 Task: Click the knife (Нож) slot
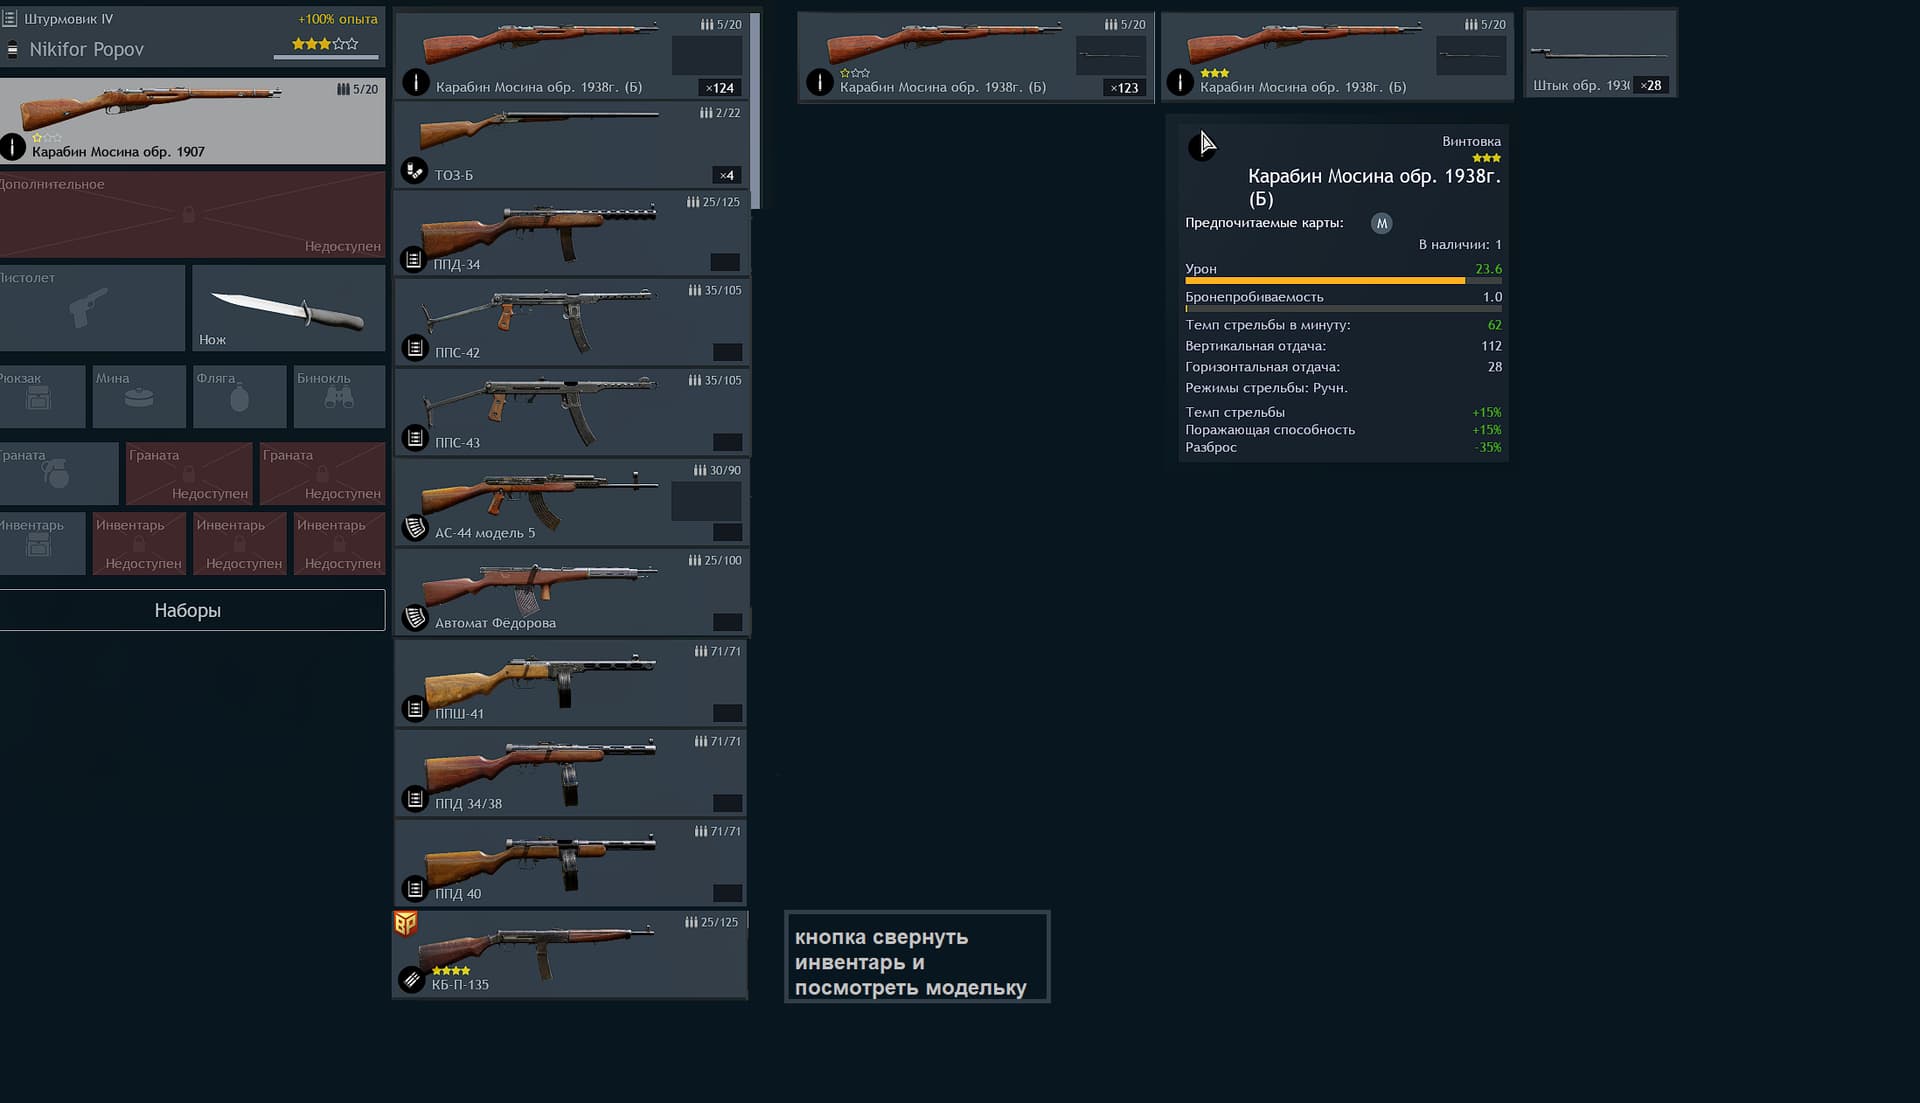288,308
